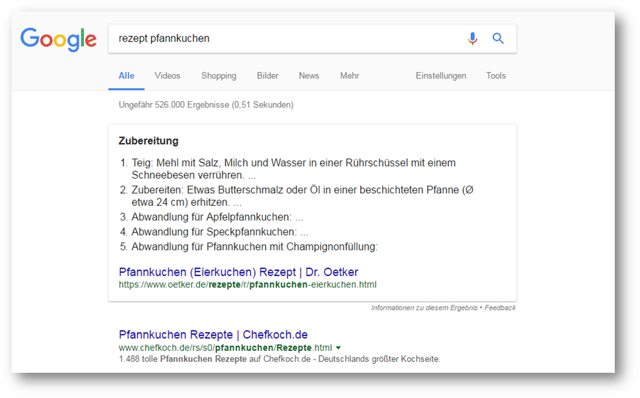Screen dimensions: 640x398
Task: Select the Alle tab
Action: [x=126, y=76]
